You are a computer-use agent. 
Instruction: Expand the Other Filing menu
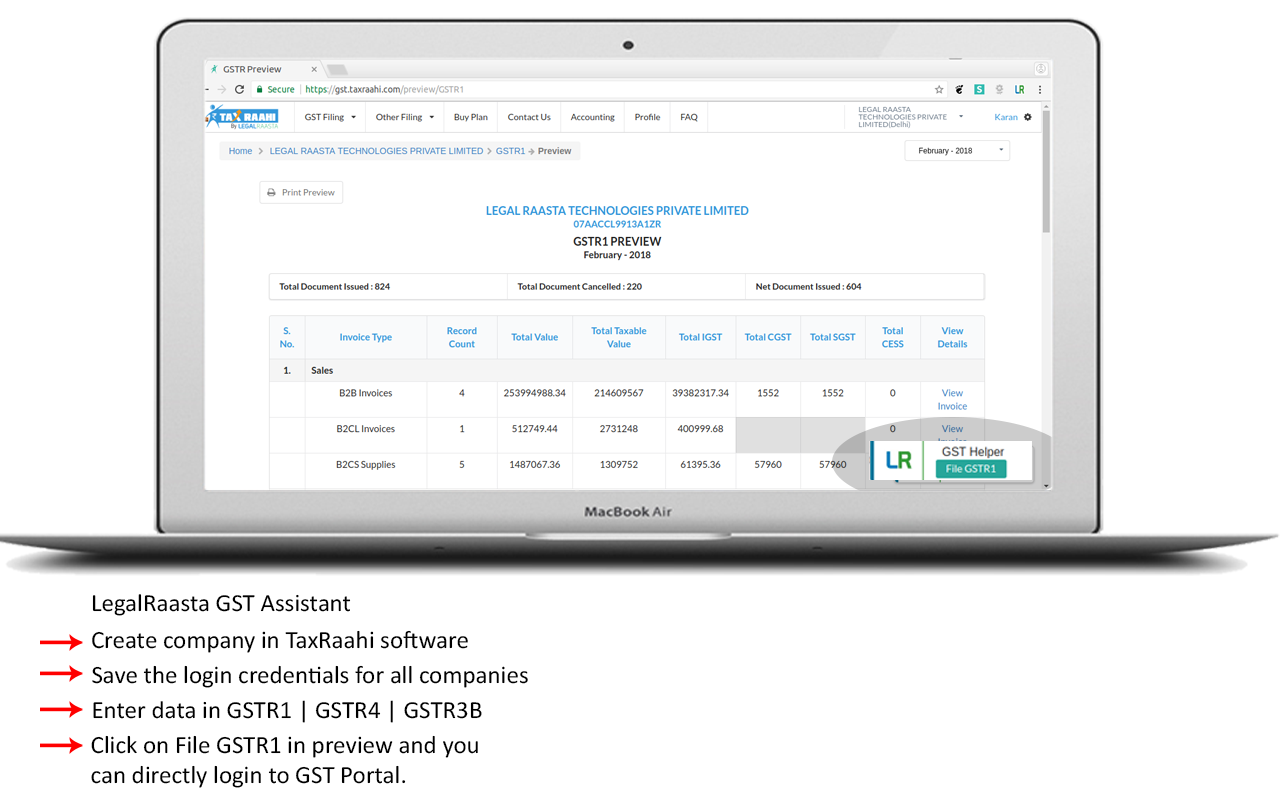(404, 116)
